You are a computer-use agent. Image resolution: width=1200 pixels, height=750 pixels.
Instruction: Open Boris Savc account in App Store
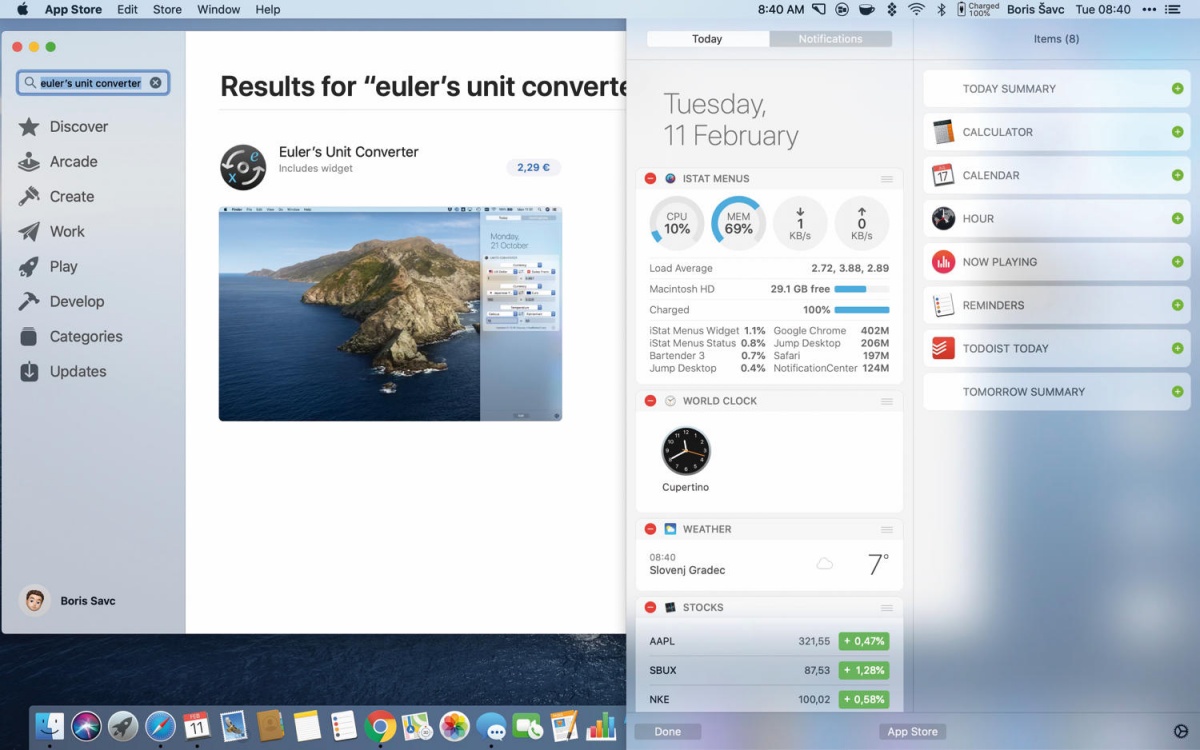68,601
